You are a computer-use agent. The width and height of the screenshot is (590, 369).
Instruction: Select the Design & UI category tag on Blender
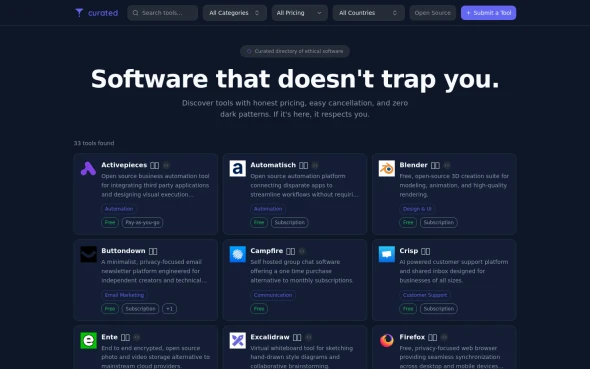coord(417,209)
